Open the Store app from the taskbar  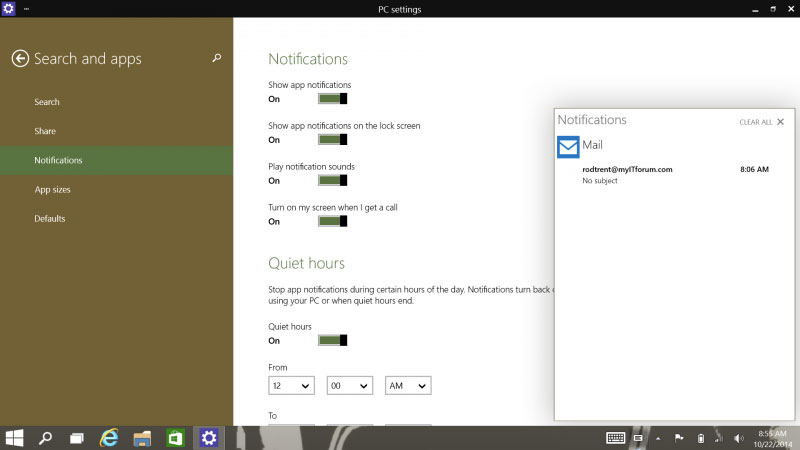pos(175,437)
